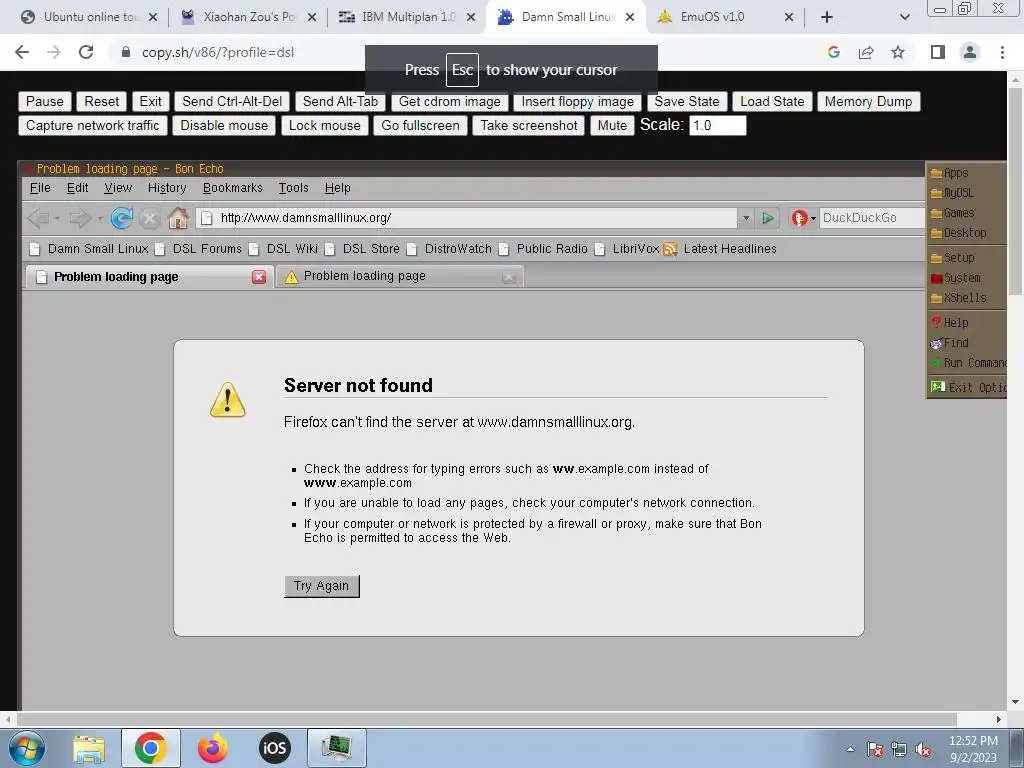Click the Go fullscreen button
1024x768 pixels.
[x=421, y=125]
